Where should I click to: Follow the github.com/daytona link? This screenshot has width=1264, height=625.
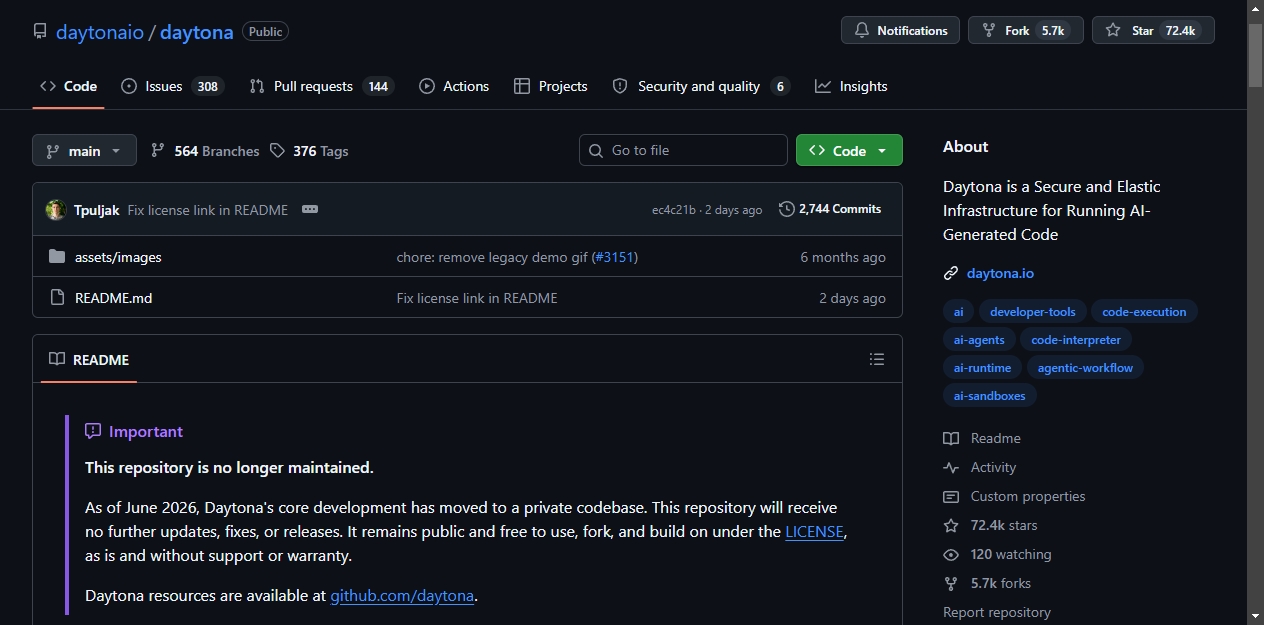click(402, 596)
